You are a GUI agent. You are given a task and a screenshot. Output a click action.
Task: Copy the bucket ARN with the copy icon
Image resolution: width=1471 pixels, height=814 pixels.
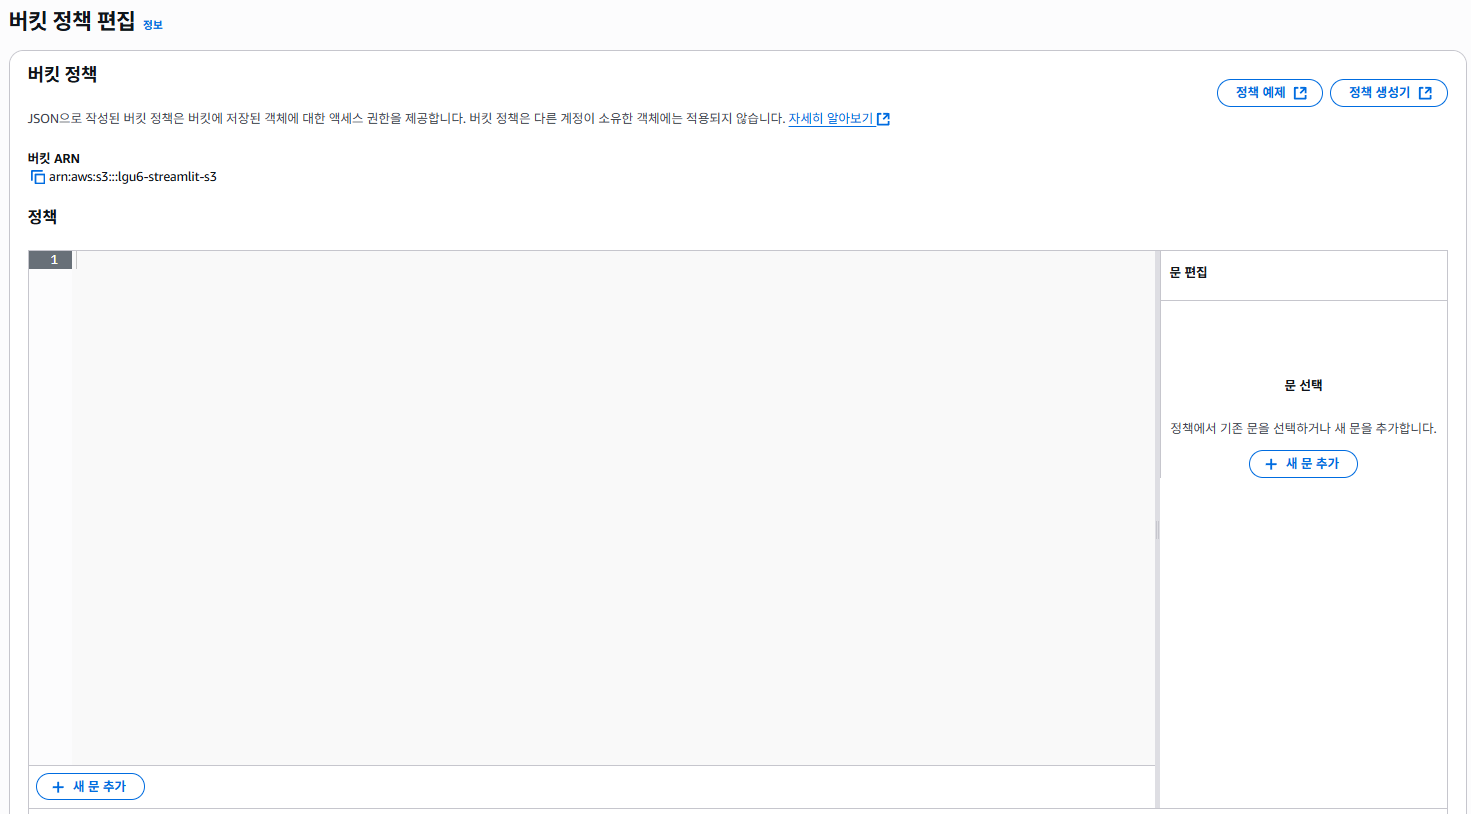click(x=38, y=177)
